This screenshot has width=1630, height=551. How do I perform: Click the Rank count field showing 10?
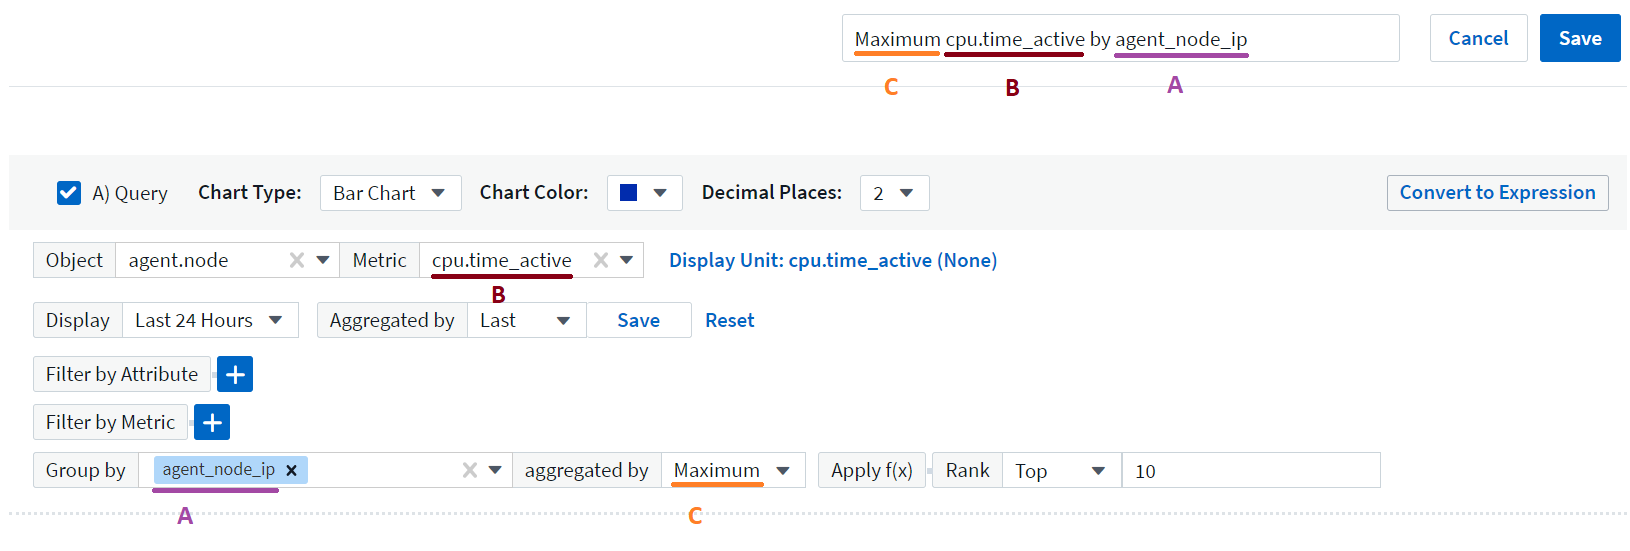tap(1250, 471)
